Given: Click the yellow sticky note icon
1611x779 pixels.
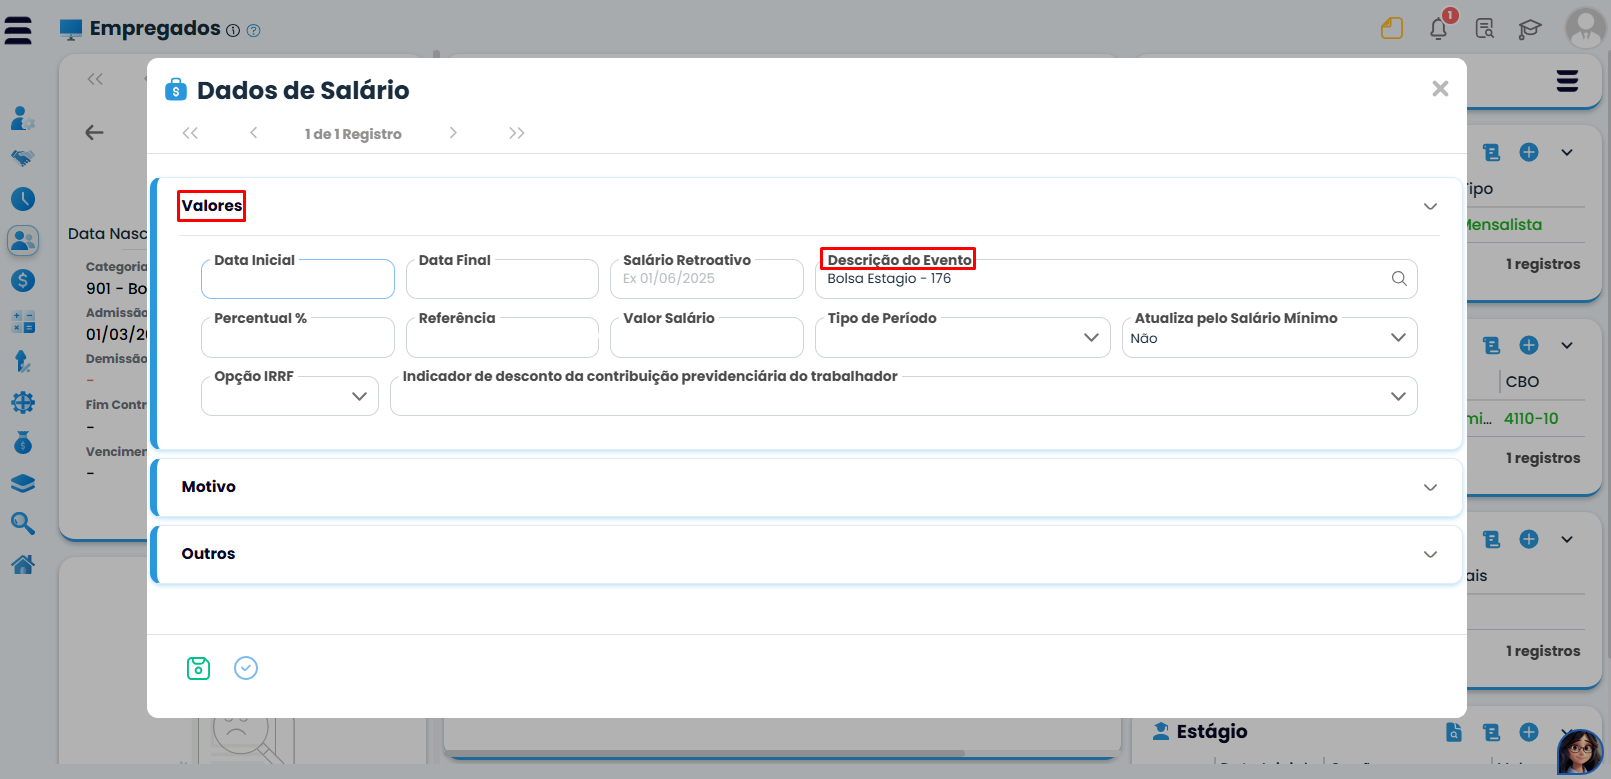Looking at the screenshot, I should [1392, 29].
